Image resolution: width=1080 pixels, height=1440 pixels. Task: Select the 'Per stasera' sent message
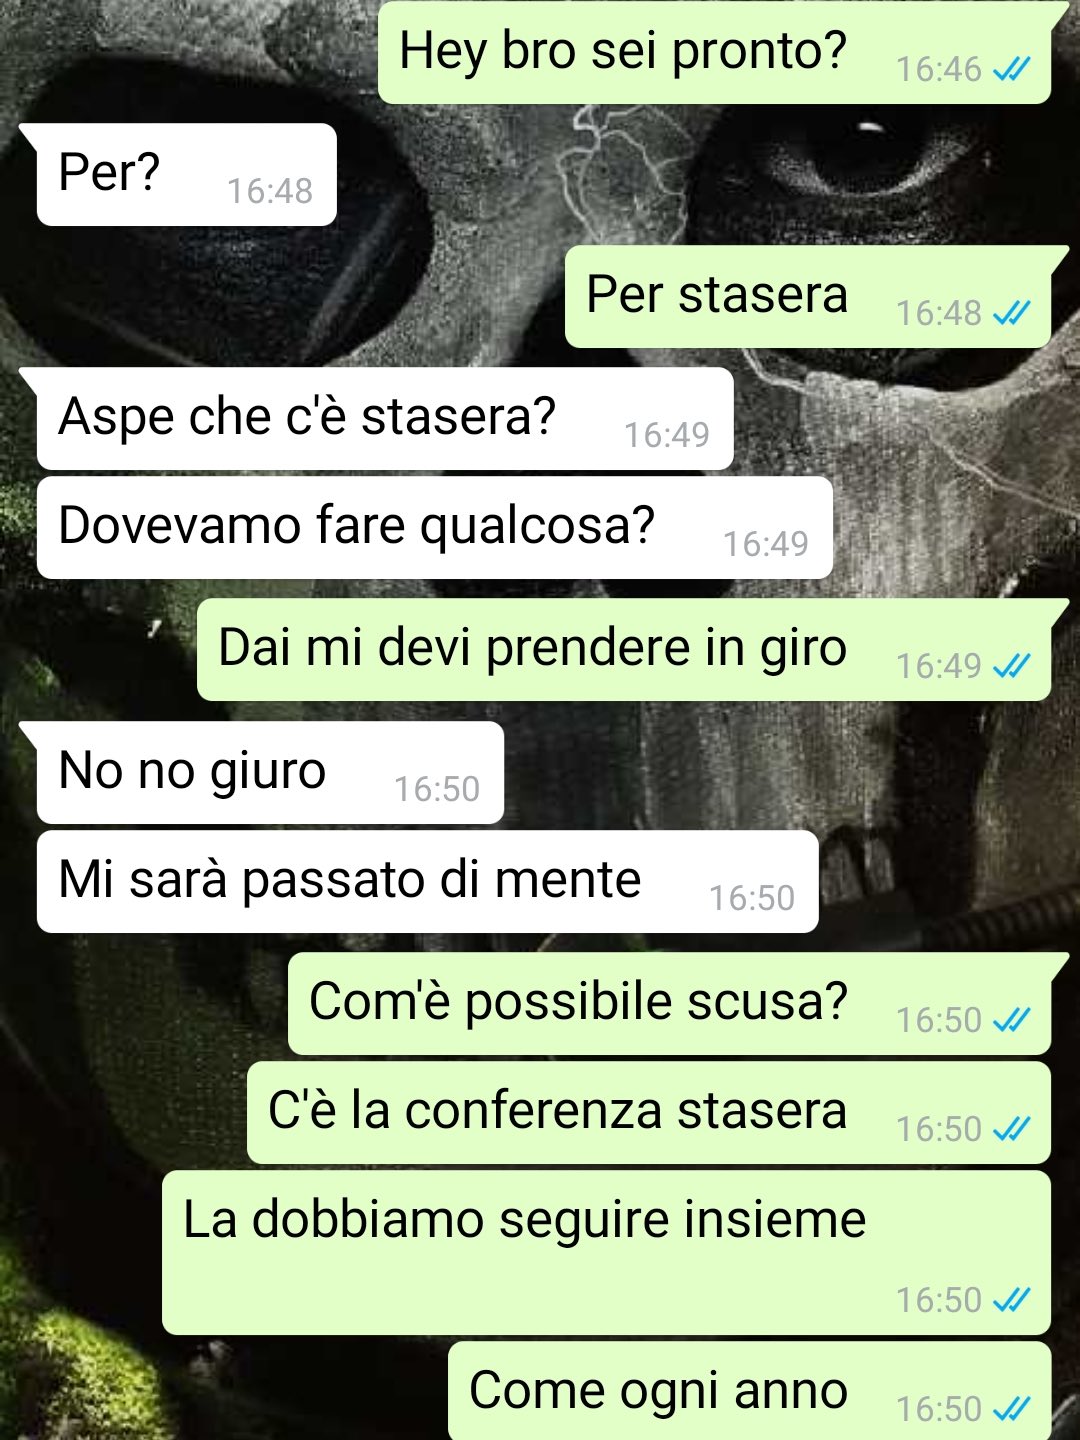pyautogui.click(x=808, y=296)
